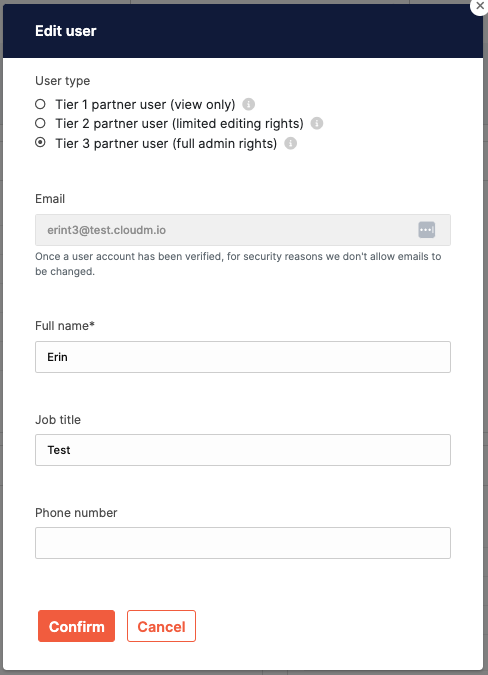Screen dimensions: 488x675
Task: Click the disabled Email field erint3@test.cloudm.io
Action: (243, 230)
